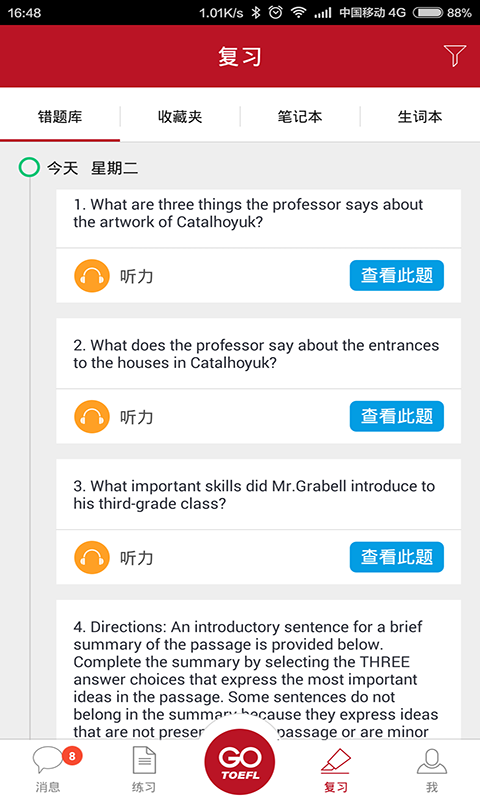Switch to the 生词本 tab
The image size is (480, 800).
coord(420,117)
